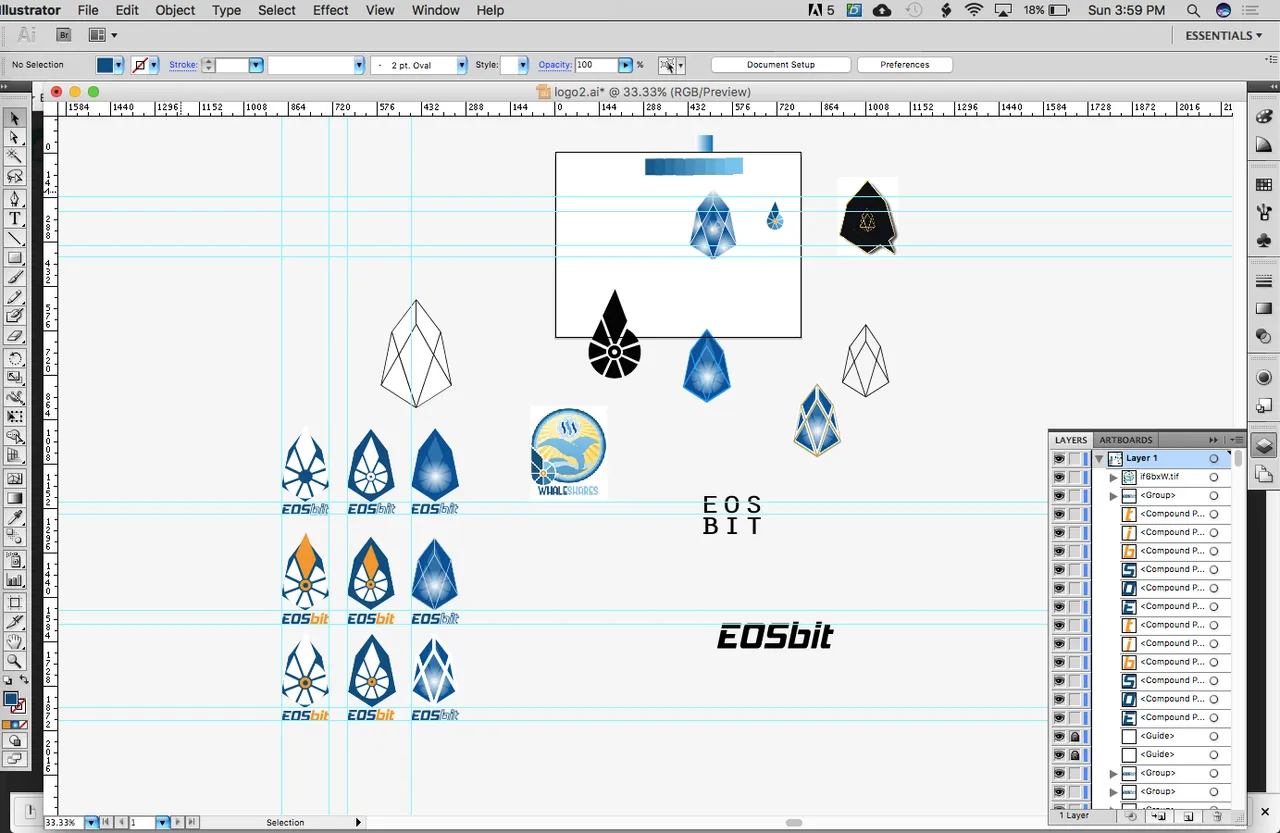The image size is (1280, 833).
Task: Select the Gradient tool
Action: point(15,497)
